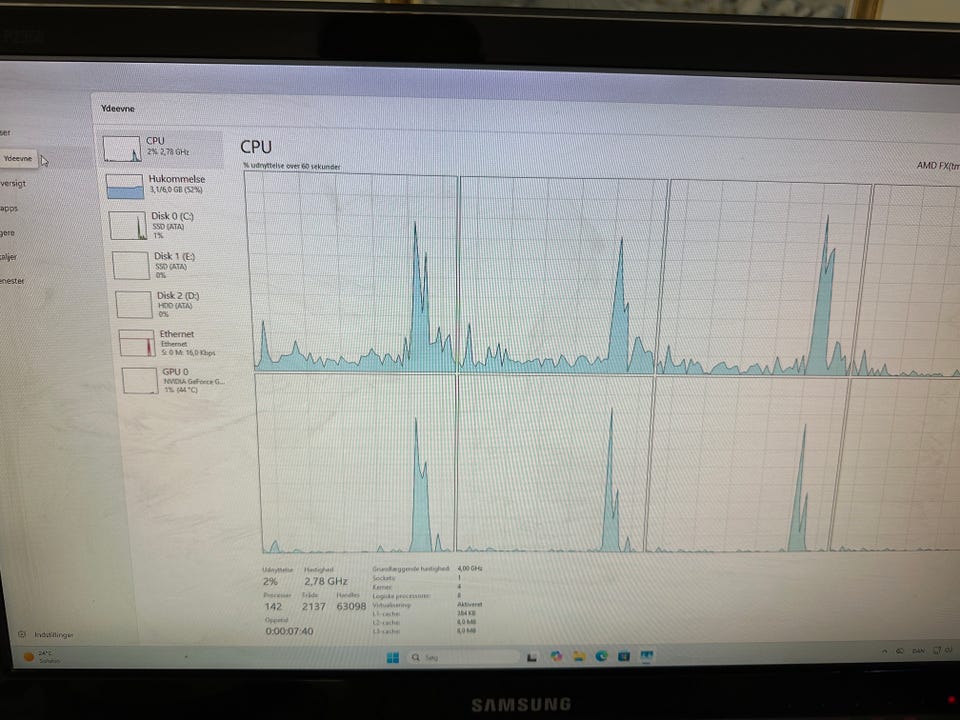Expand the hidden system tray icons chevron
The height and width of the screenshot is (720, 960).
(x=883, y=651)
